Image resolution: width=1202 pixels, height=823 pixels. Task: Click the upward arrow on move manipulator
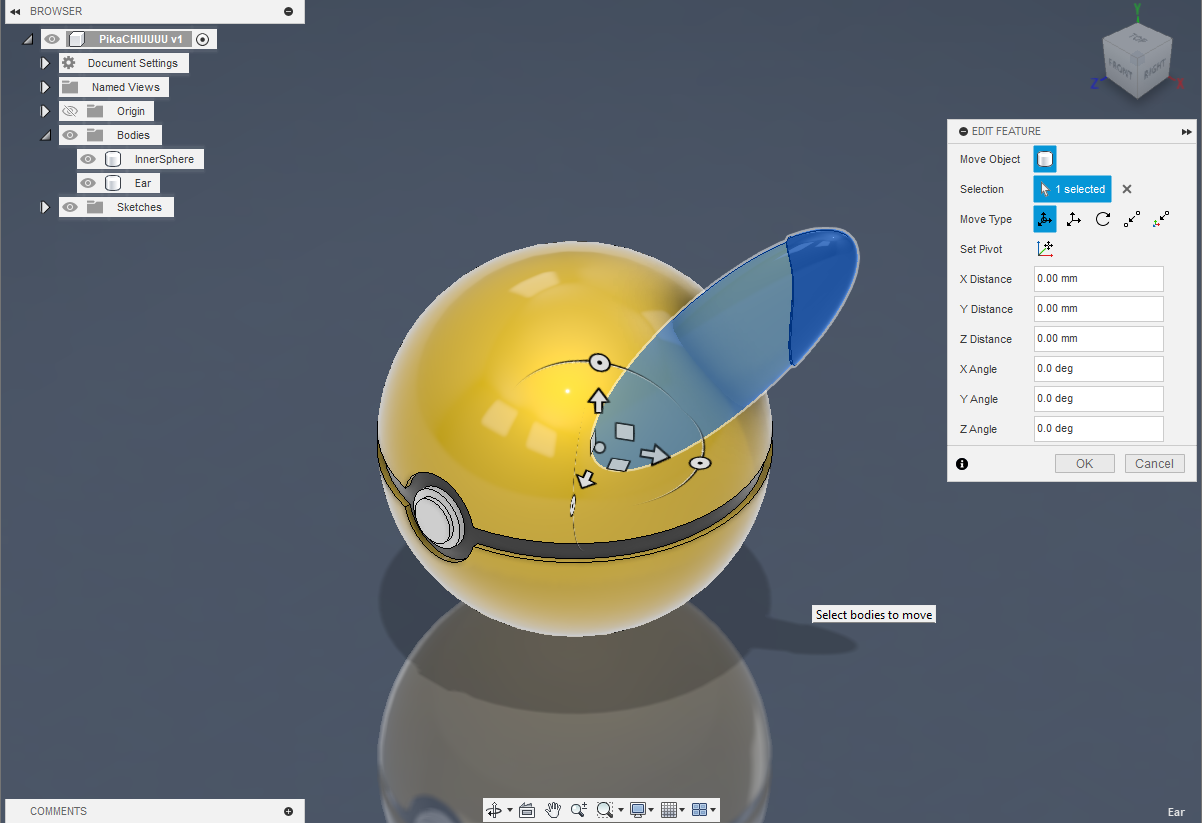click(598, 400)
